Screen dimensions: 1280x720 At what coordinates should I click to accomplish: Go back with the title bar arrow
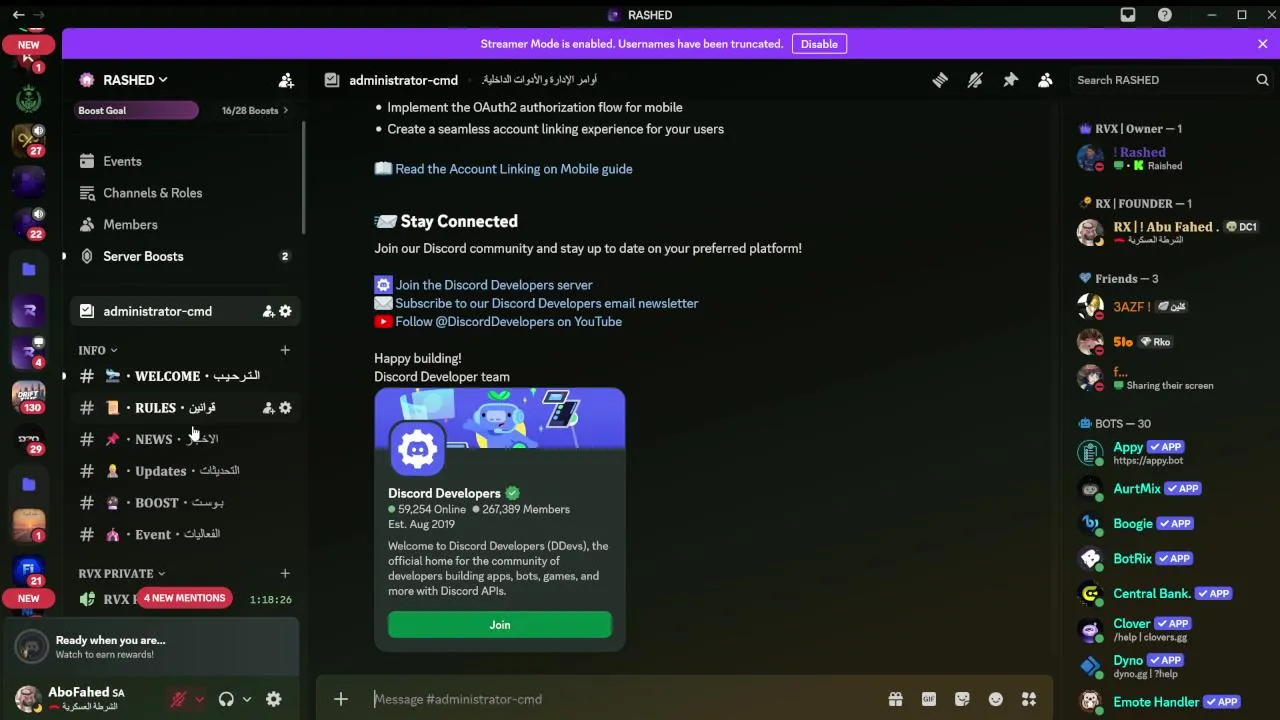(x=18, y=15)
